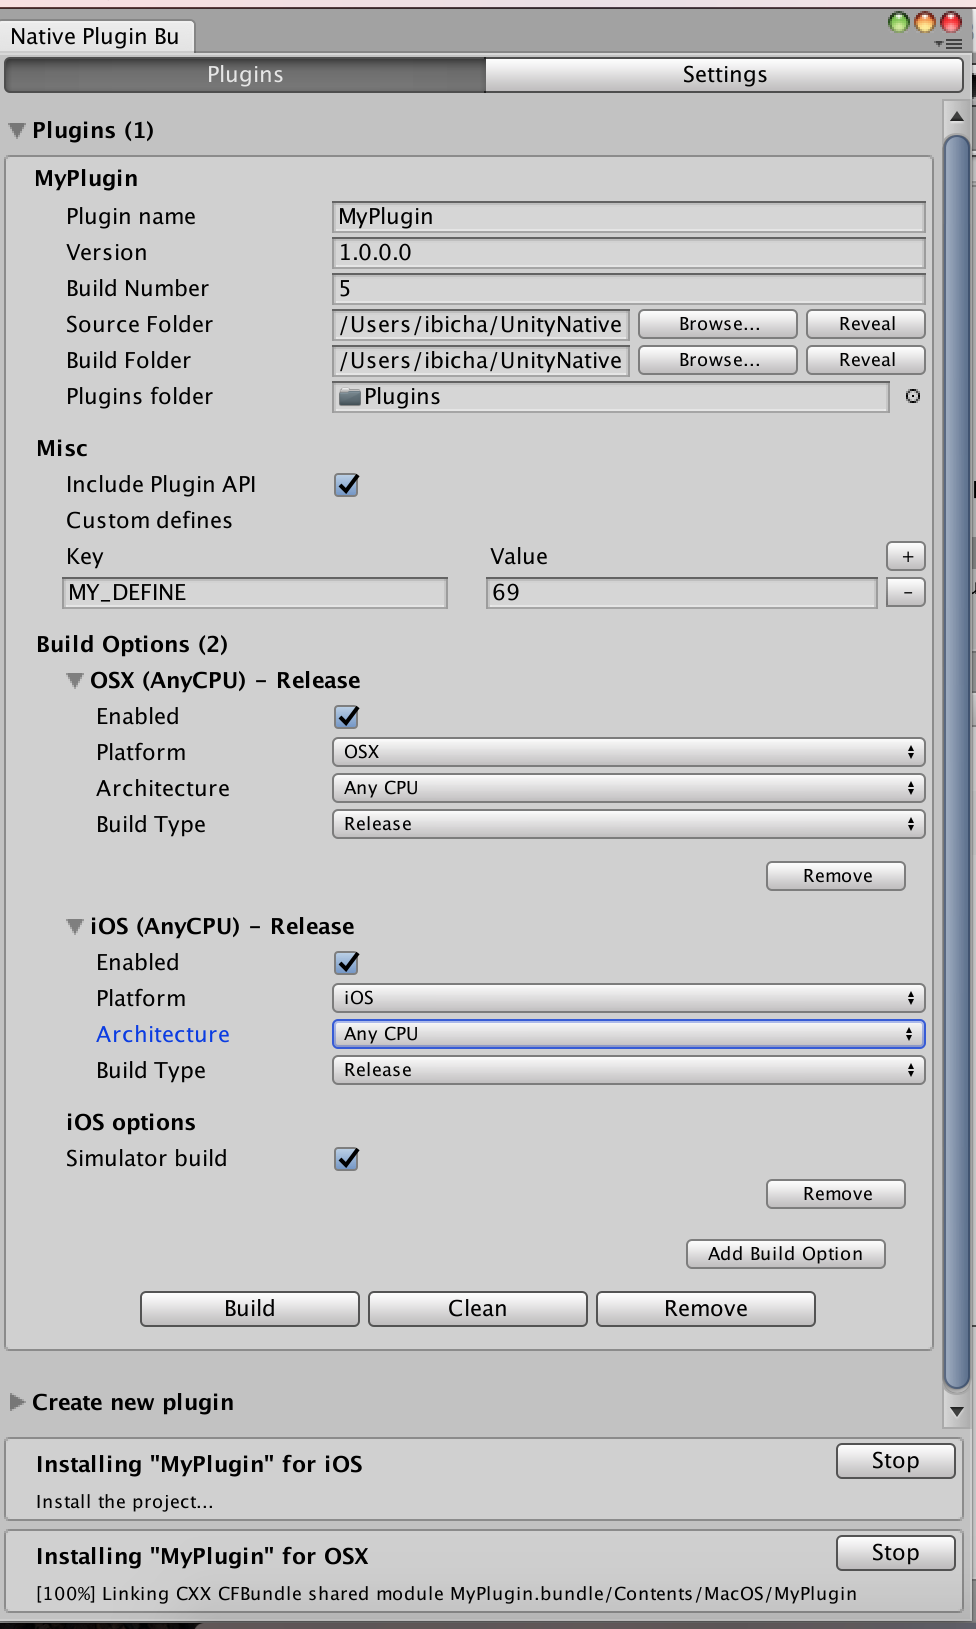Screen dimensions: 976x1629
Task: Open the panel options menu icon
Action: (x=948, y=44)
